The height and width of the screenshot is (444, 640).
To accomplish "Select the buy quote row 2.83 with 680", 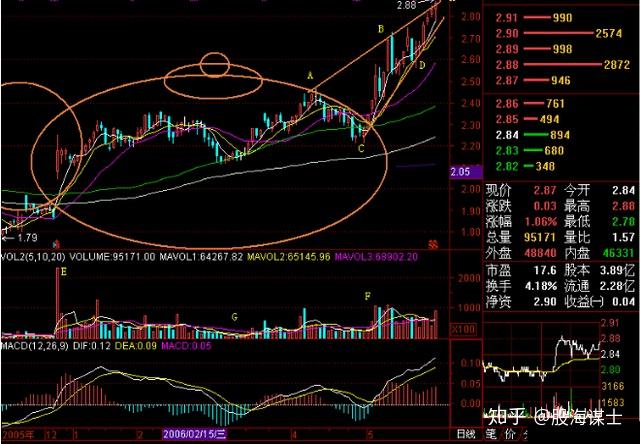I will click(530, 151).
